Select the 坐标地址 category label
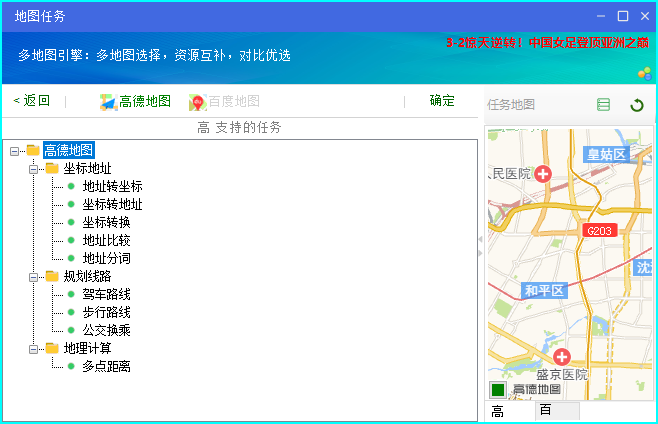 click(x=87, y=168)
